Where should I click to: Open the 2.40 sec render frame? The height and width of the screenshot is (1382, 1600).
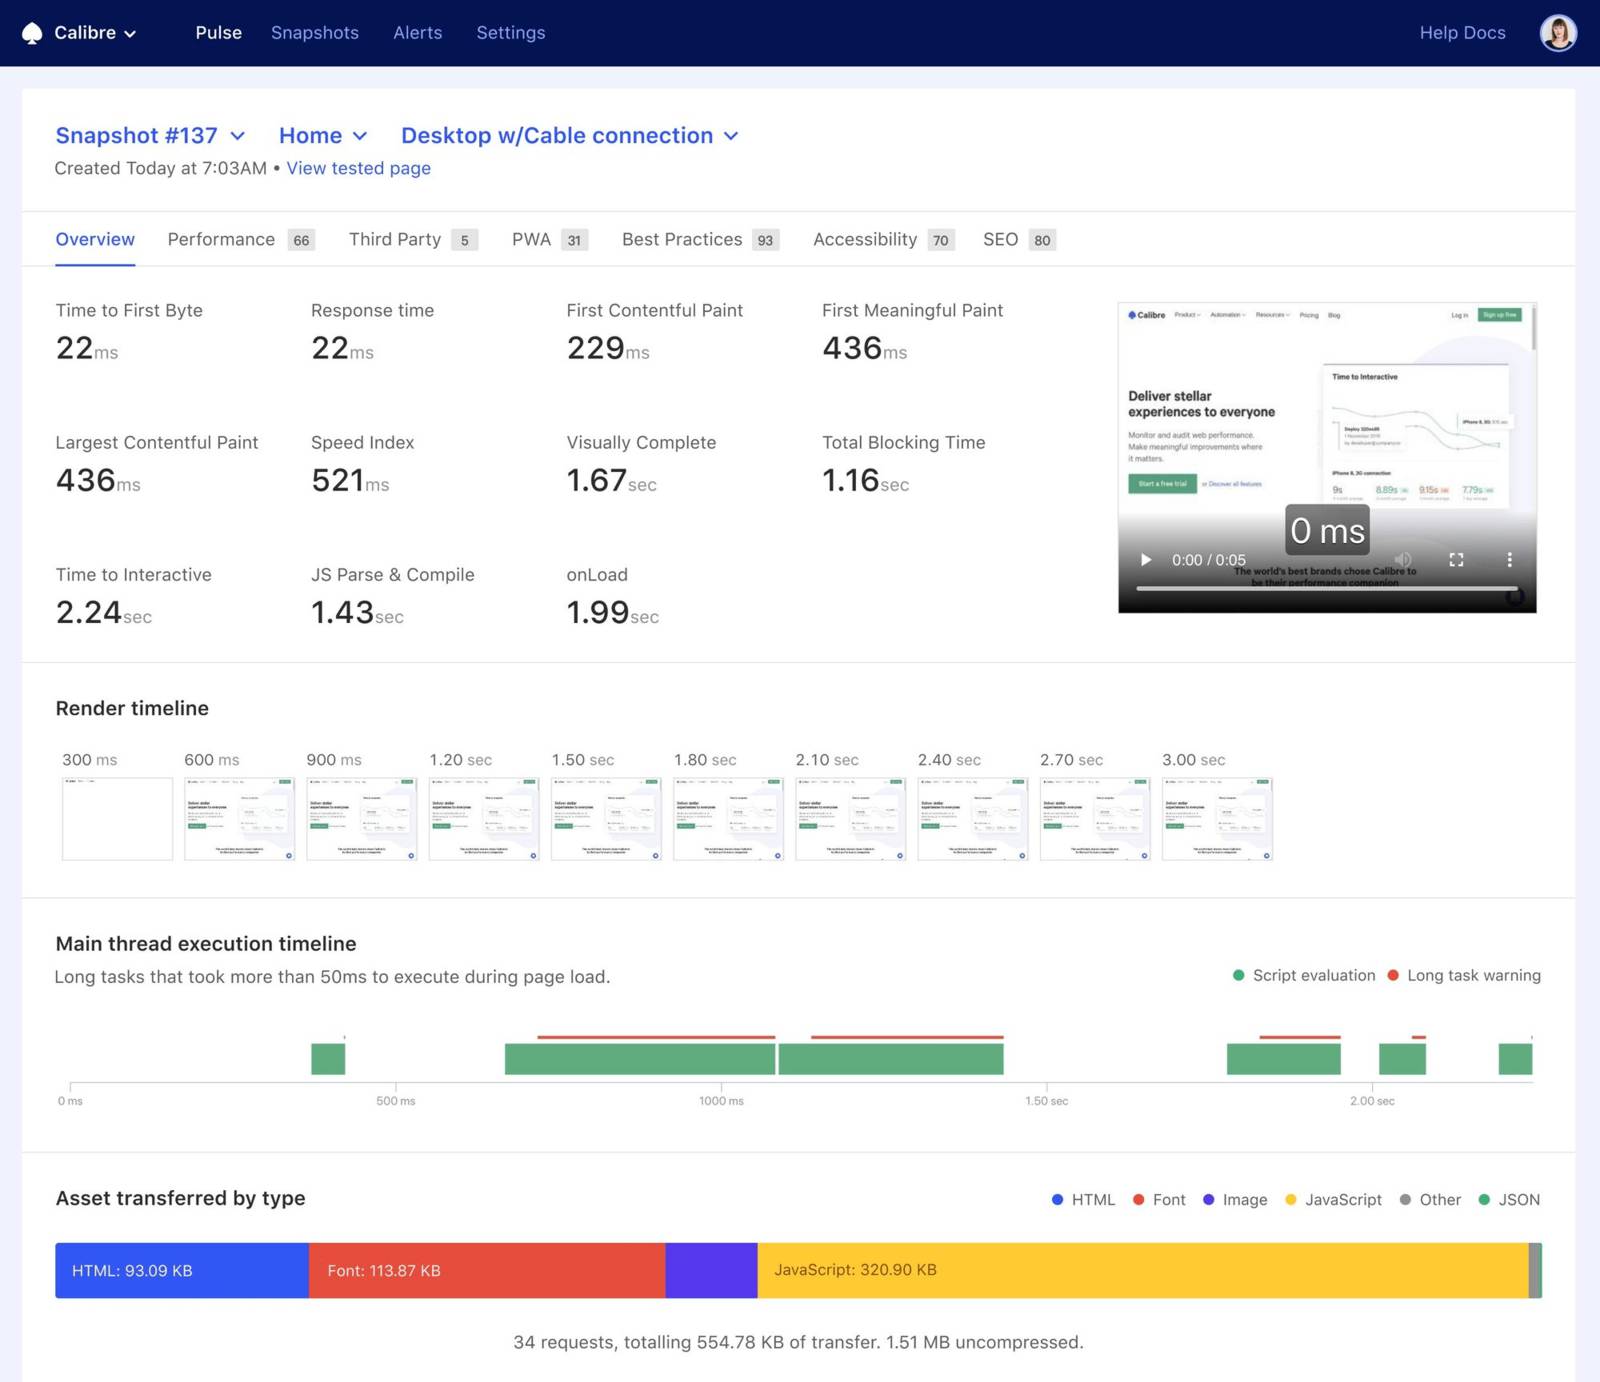pyautogui.click(x=972, y=819)
